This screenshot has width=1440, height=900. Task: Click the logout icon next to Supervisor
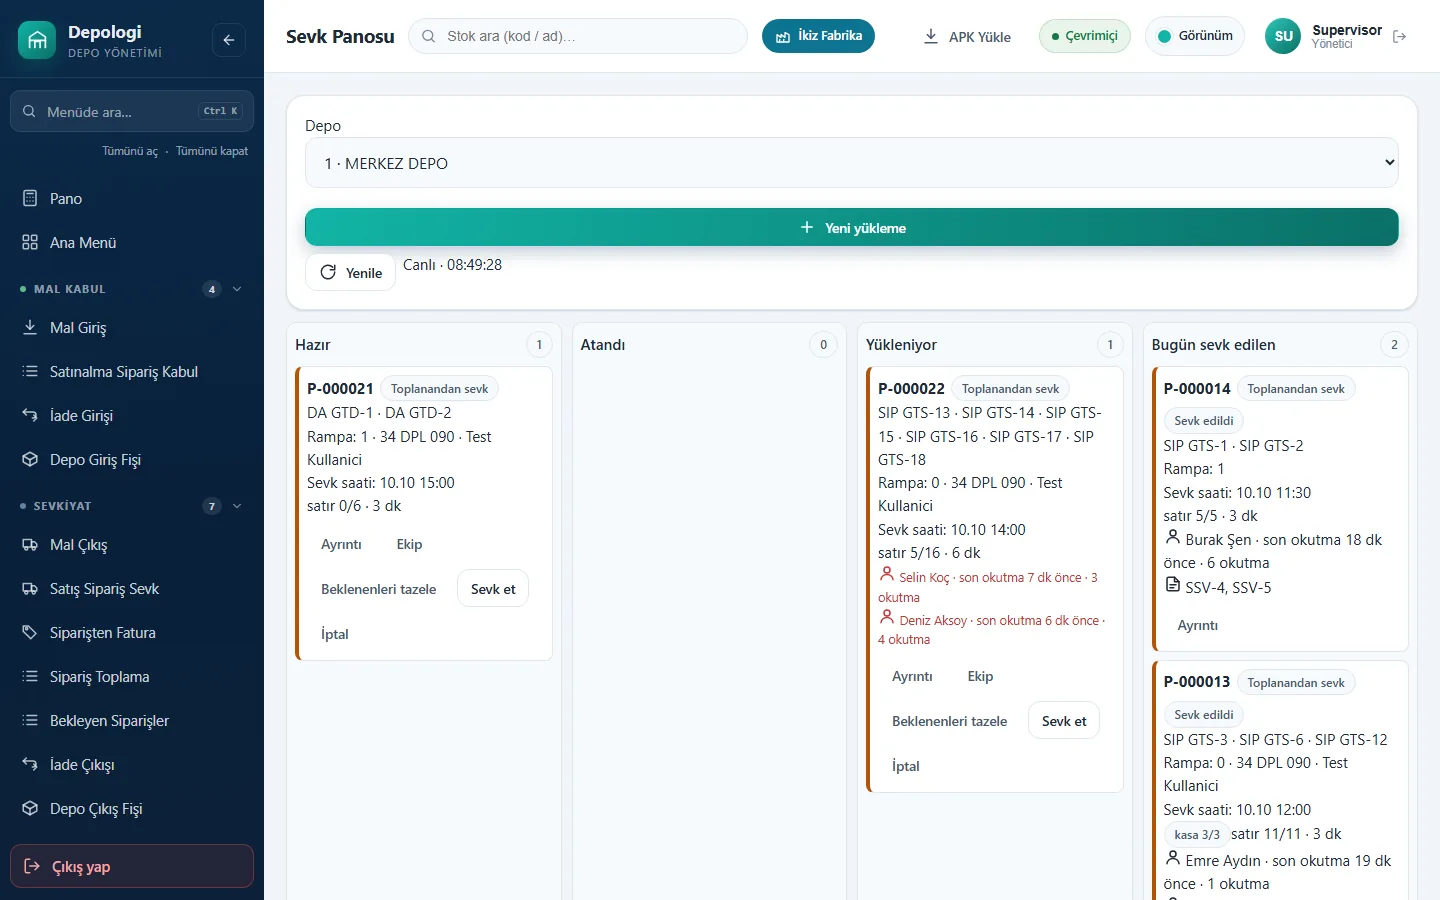[x=1400, y=36]
